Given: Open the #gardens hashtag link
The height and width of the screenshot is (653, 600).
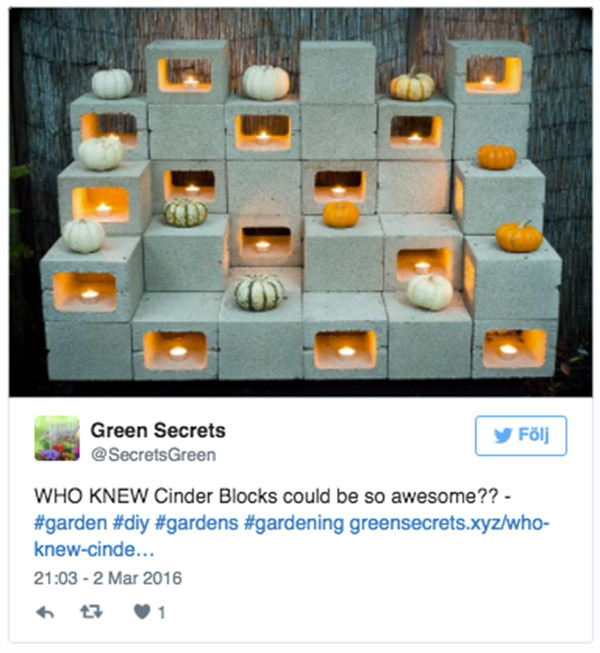Looking at the screenshot, I should coord(197,523).
